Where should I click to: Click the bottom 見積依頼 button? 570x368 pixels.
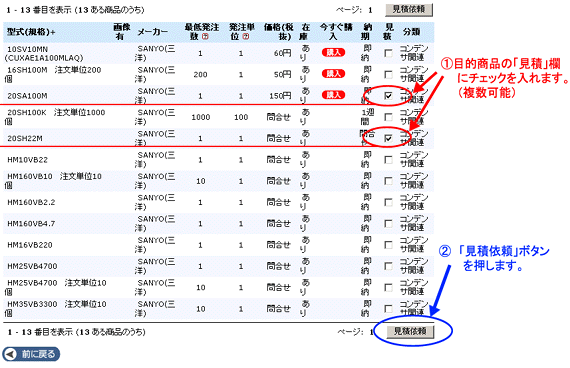tap(410, 331)
